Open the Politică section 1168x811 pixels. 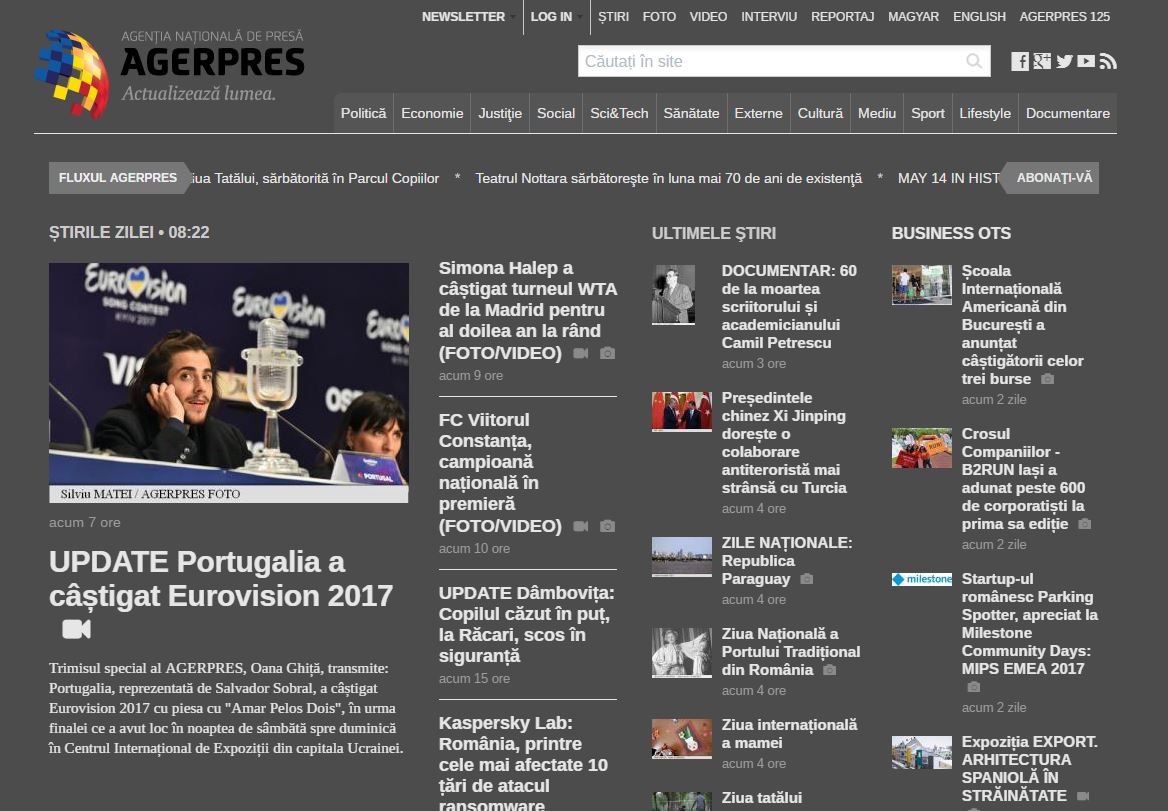(x=364, y=113)
